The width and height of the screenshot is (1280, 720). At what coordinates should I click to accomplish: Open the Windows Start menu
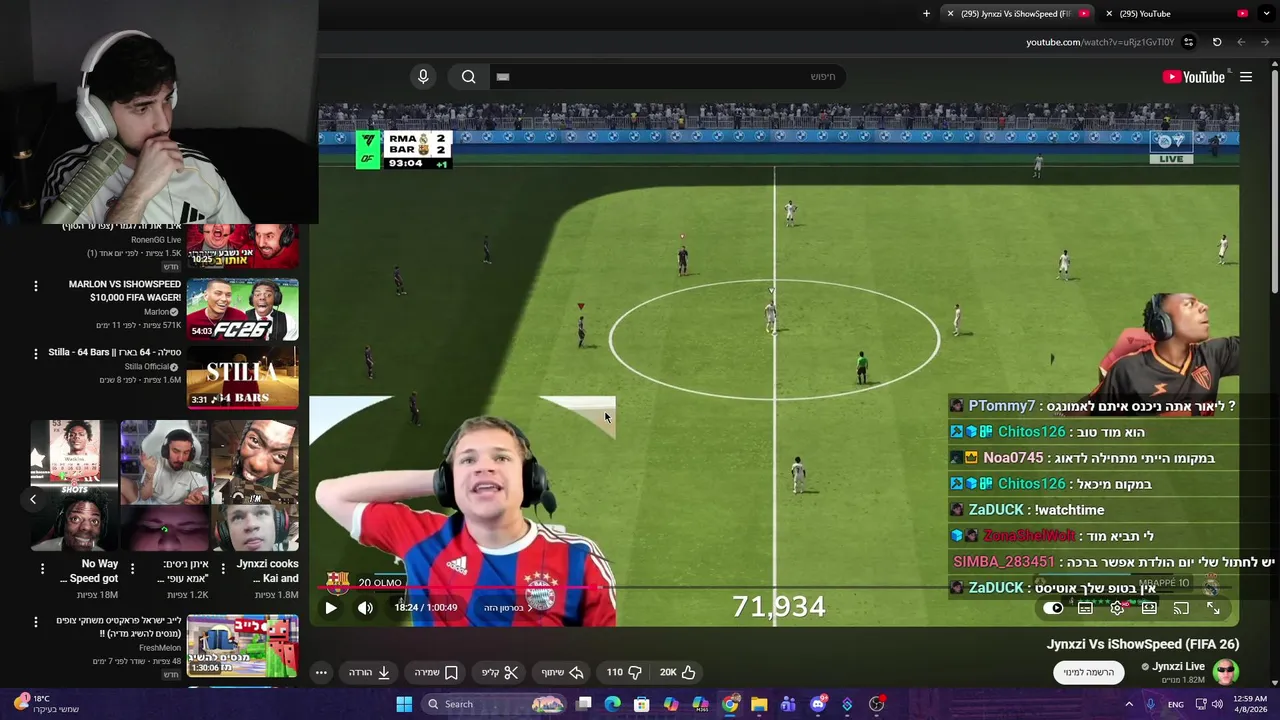click(404, 704)
